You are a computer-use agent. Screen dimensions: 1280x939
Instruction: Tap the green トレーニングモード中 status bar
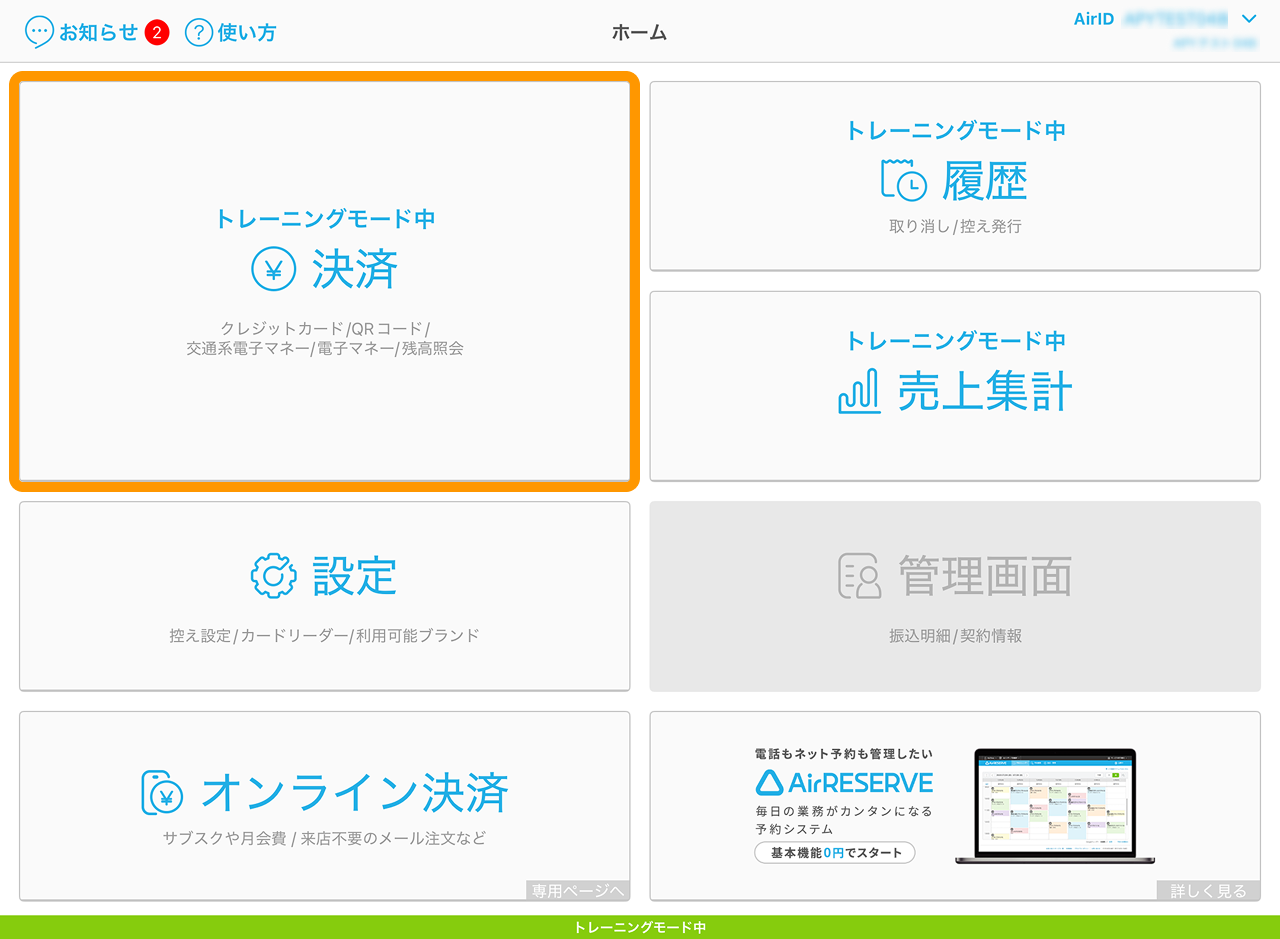pyautogui.click(x=640, y=927)
